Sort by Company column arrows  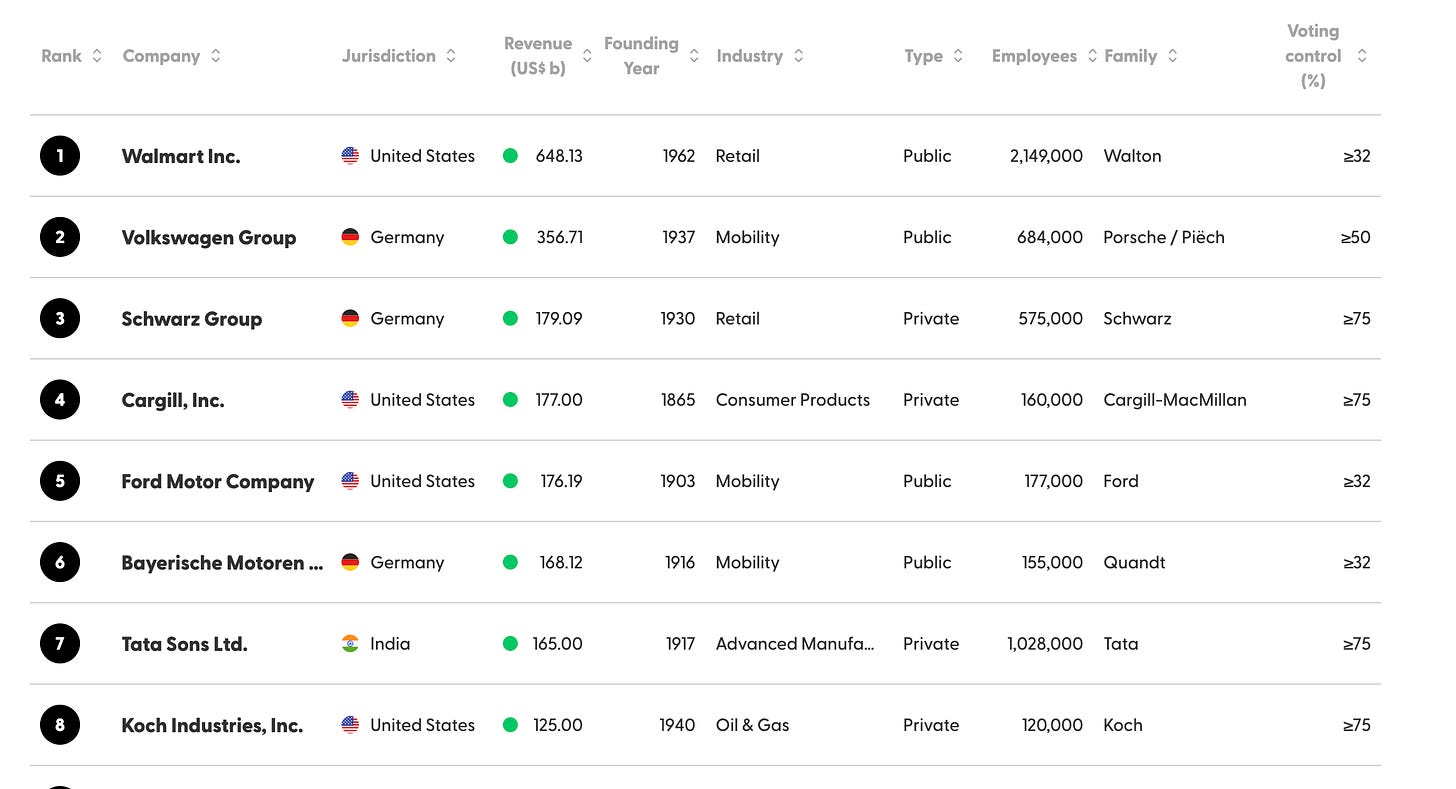[216, 56]
